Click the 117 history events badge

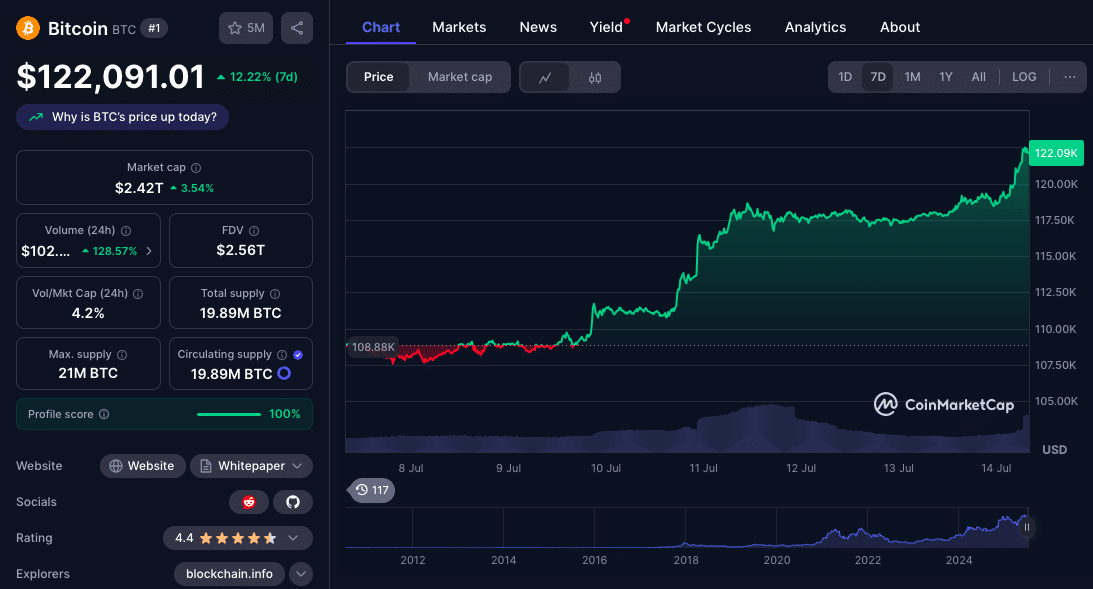point(372,490)
